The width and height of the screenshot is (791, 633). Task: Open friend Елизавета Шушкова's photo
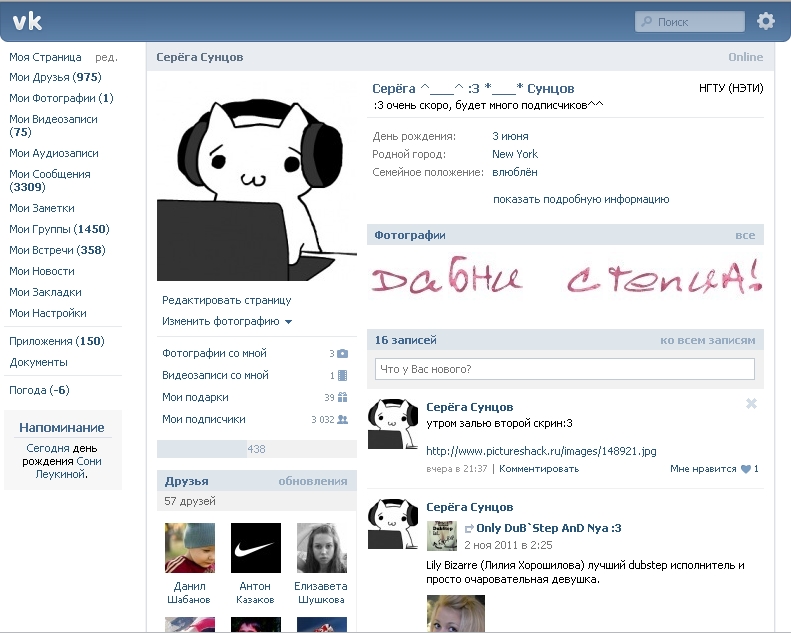coord(322,548)
